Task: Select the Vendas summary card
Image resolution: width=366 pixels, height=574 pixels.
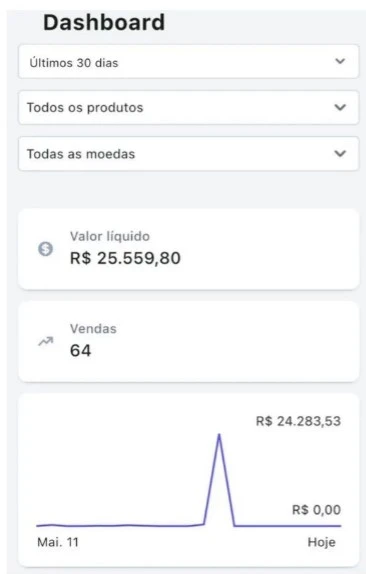Action: point(188,342)
